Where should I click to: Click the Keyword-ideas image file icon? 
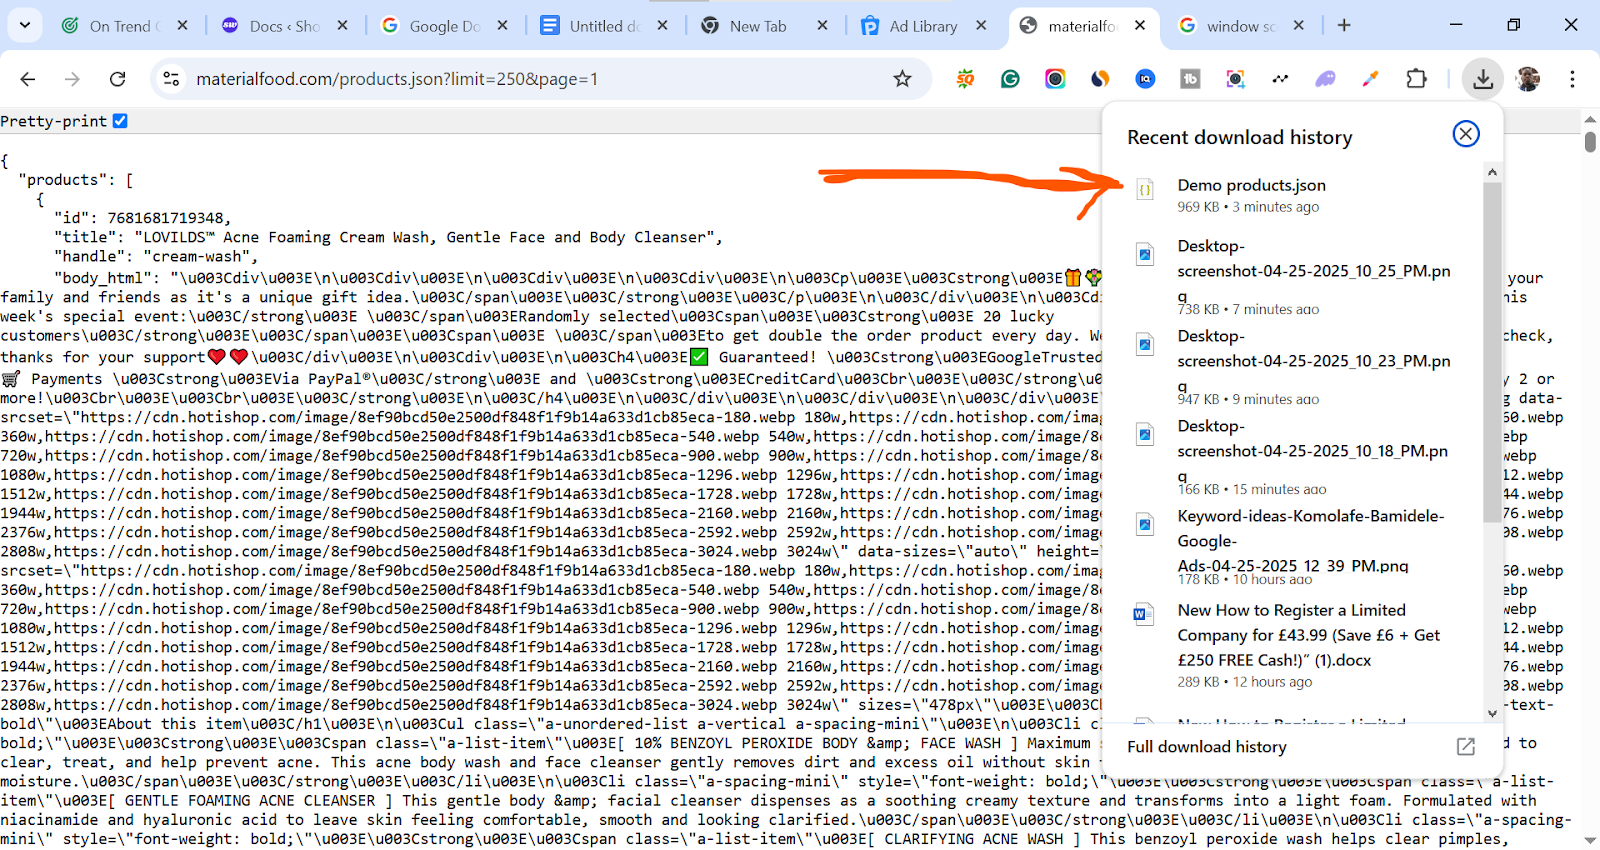tap(1145, 524)
